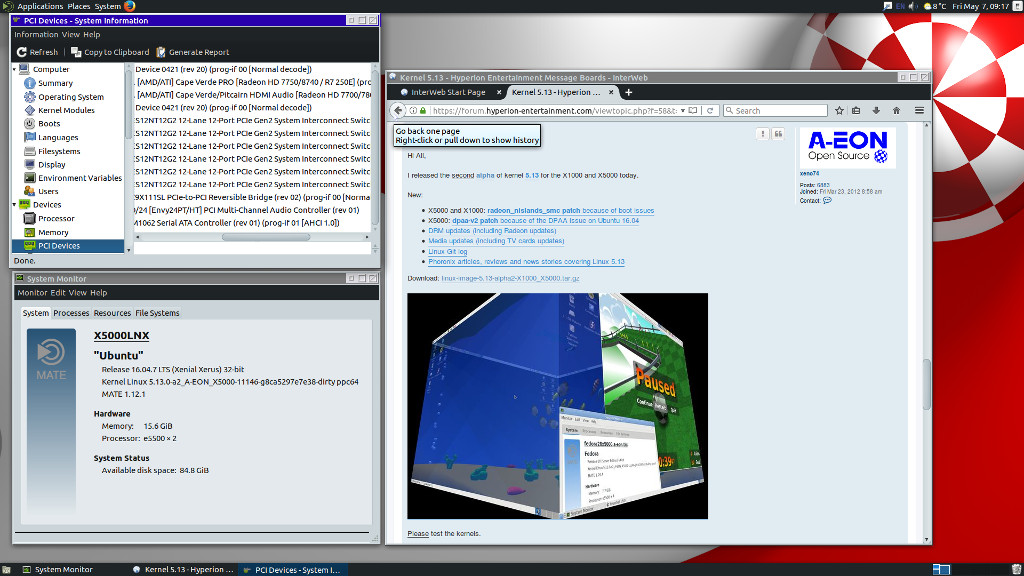
Task: Collapse the Computer tree node
Action: pos(15,69)
